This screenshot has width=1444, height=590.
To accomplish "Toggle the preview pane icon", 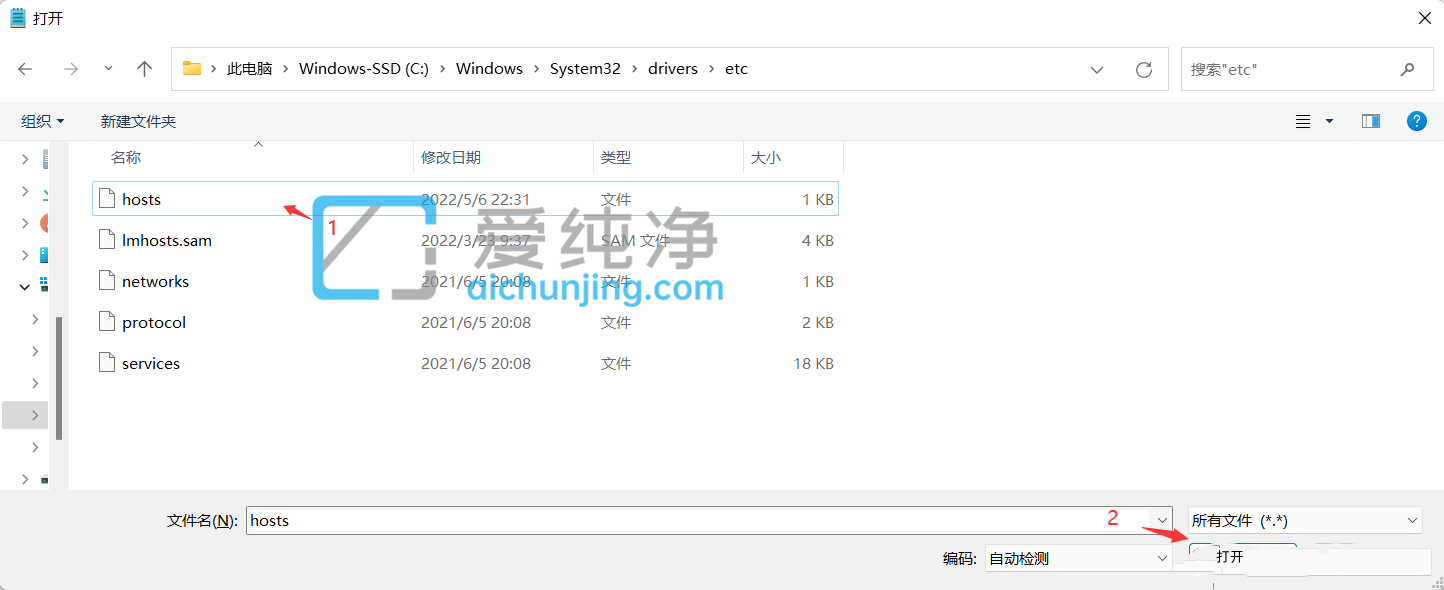I will coord(1370,120).
